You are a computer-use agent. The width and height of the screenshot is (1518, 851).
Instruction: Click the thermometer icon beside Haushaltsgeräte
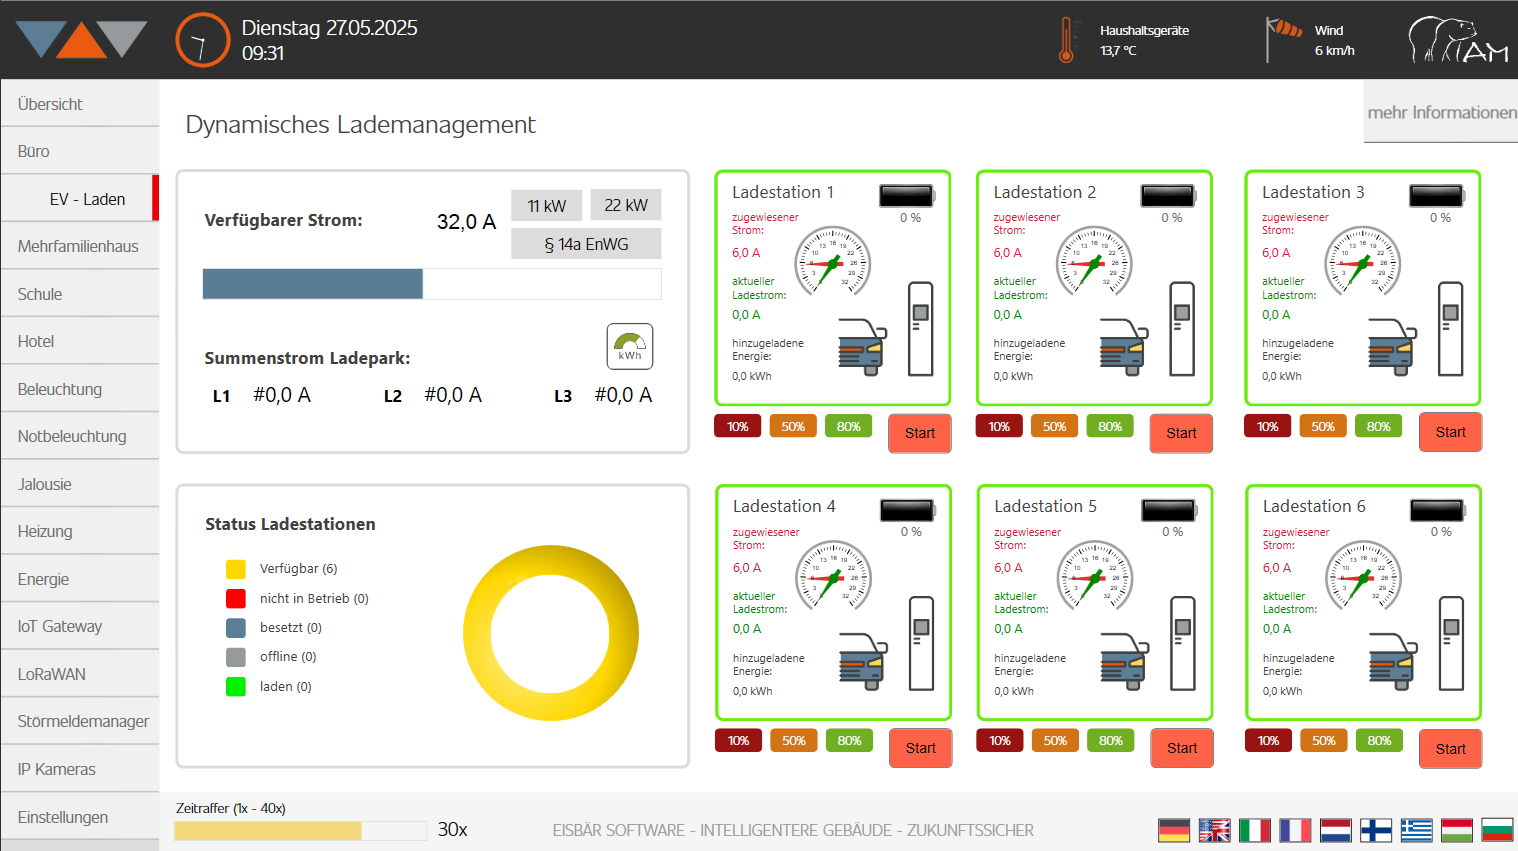[1066, 40]
